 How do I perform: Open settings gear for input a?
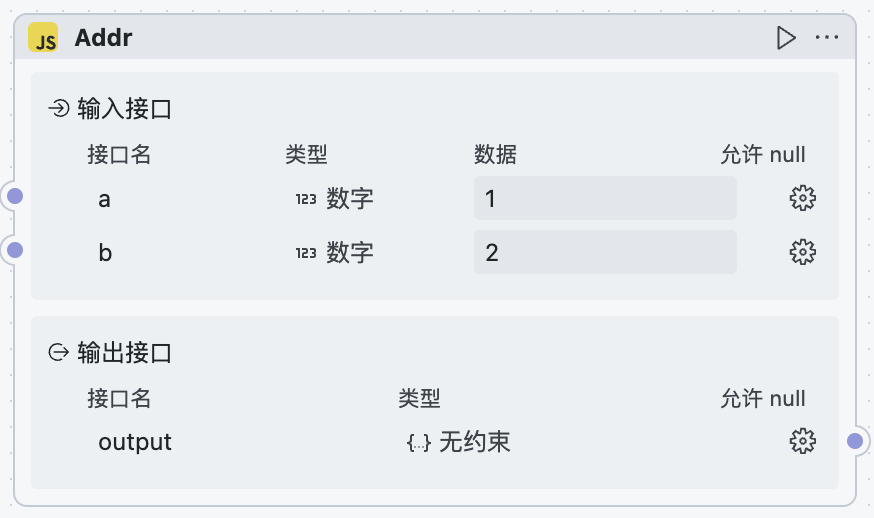point(802,198)
